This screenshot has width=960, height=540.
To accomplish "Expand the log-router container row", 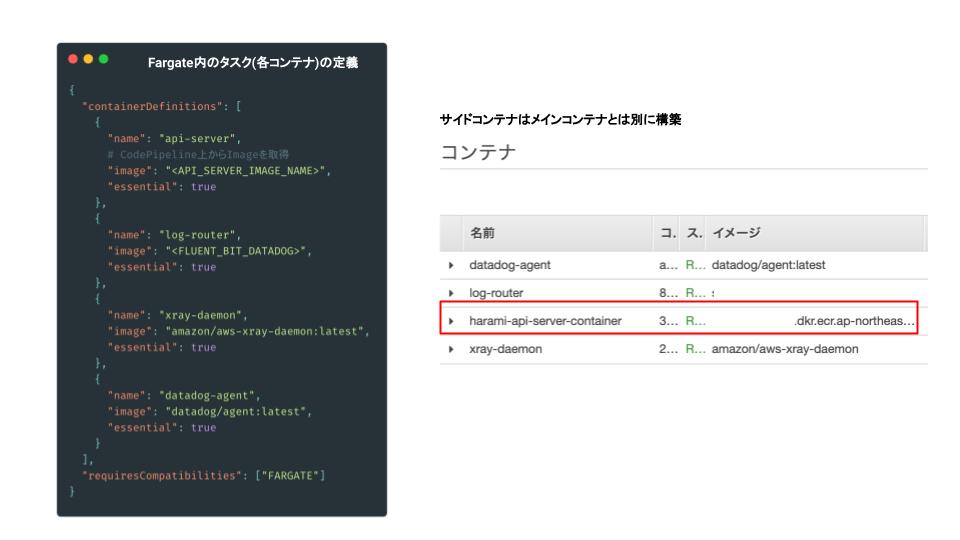I will pos(451,293).
